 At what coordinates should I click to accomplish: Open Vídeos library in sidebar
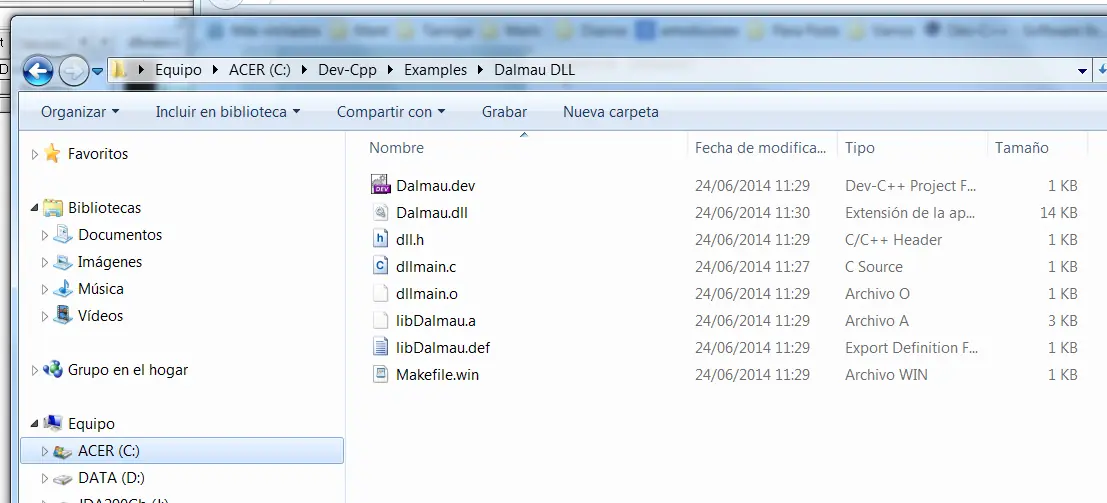point(100,315)
